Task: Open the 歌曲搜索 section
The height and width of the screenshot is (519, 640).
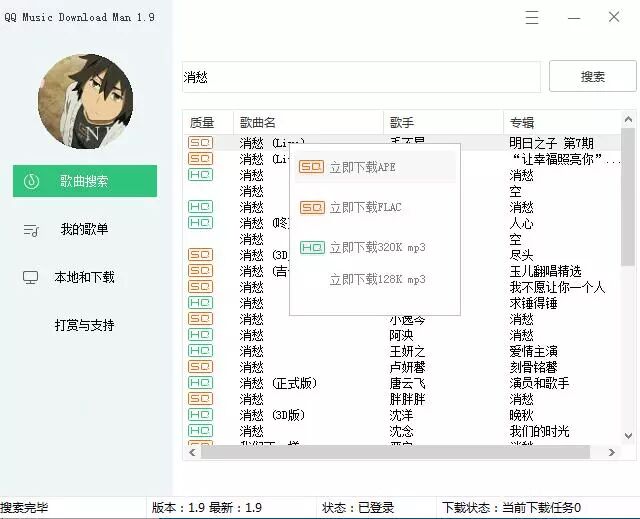Action: [85, 181]
